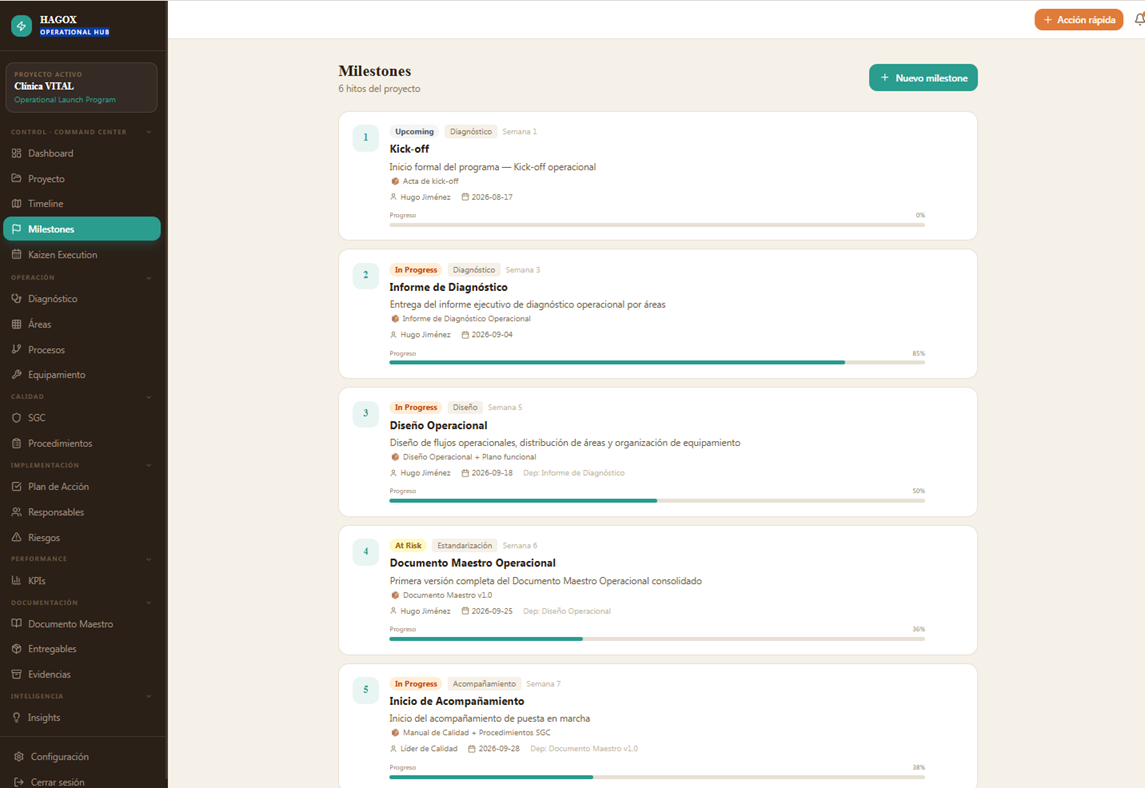The width and height of the screenshot is (1145, 788).
Task: Click the Cerrar sesión logout icon
Action: 19,782
